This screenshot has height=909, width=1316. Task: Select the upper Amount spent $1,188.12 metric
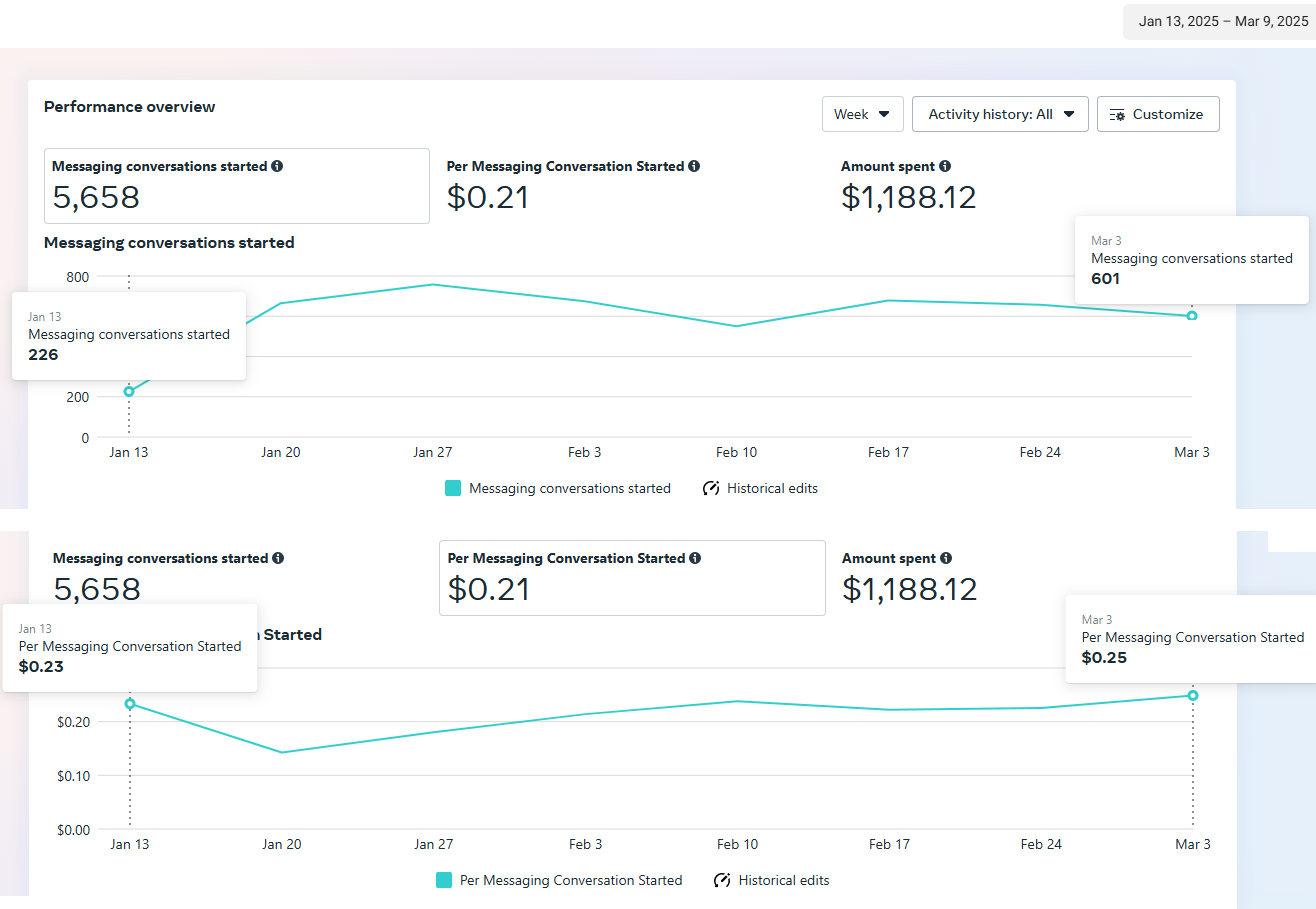tap(908, 186)
